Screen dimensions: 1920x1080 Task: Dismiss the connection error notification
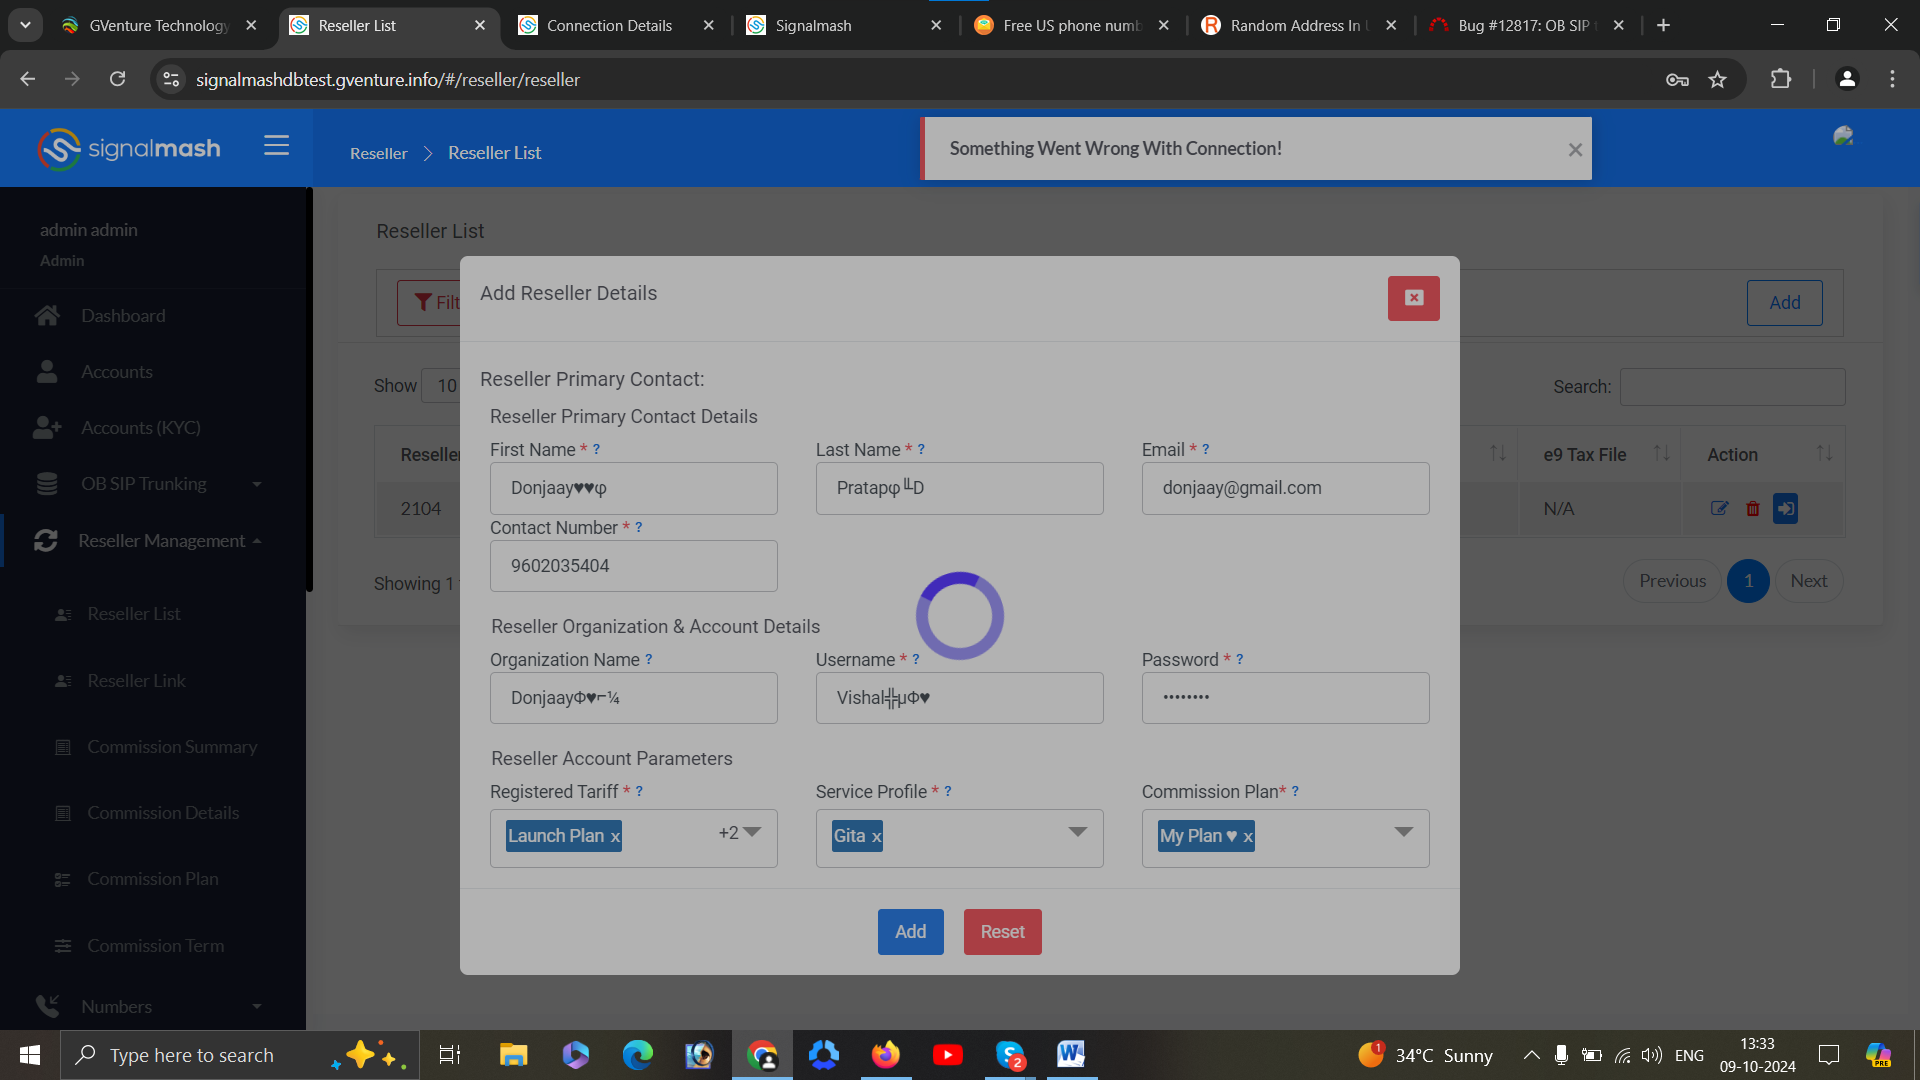[1575, 150]
